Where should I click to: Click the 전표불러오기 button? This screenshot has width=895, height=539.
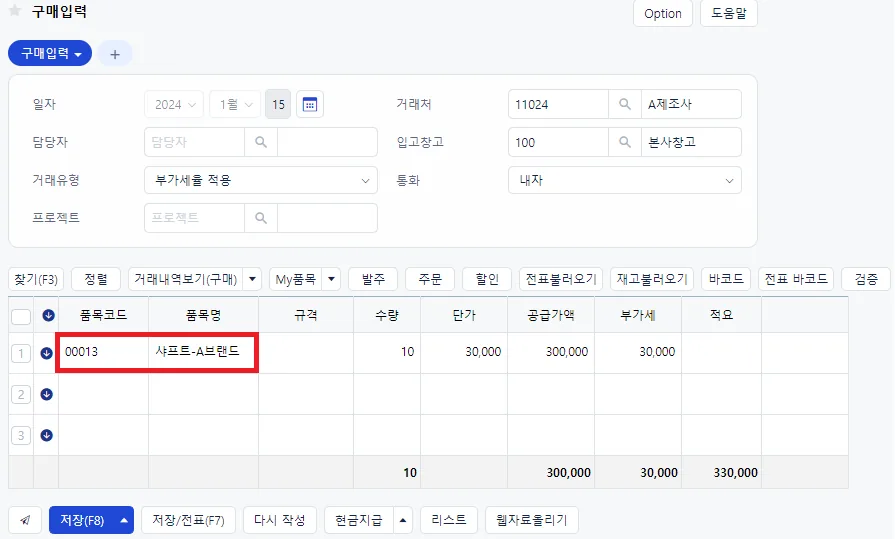pyautogui.click(x=561, y=279)
